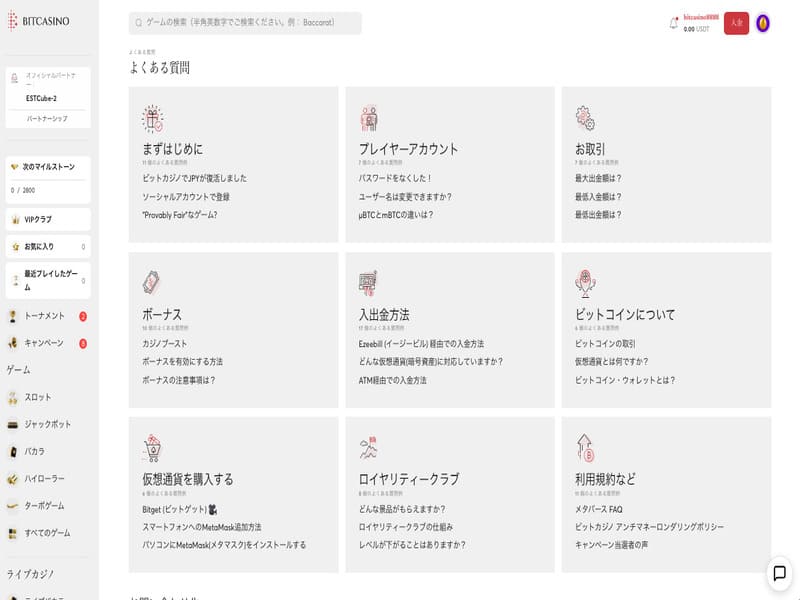Viewport: 800px width, 600px height.
Task: Click the お取引 gears icon
Action: click(x=585, y=119)
